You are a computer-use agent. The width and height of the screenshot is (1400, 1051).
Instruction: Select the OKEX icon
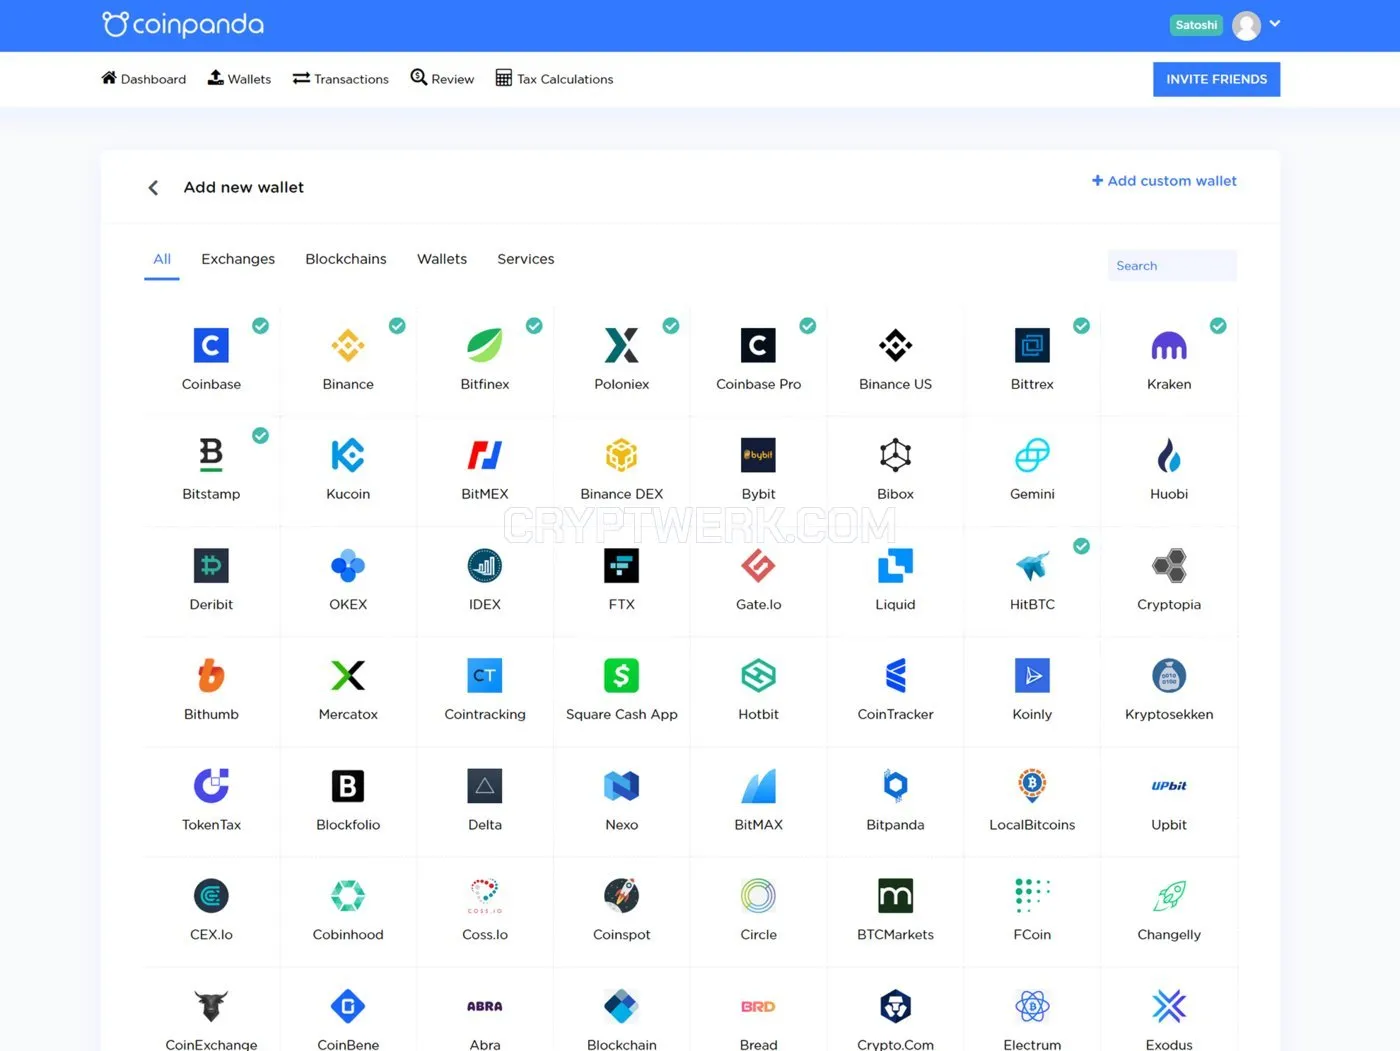(348, 566)
